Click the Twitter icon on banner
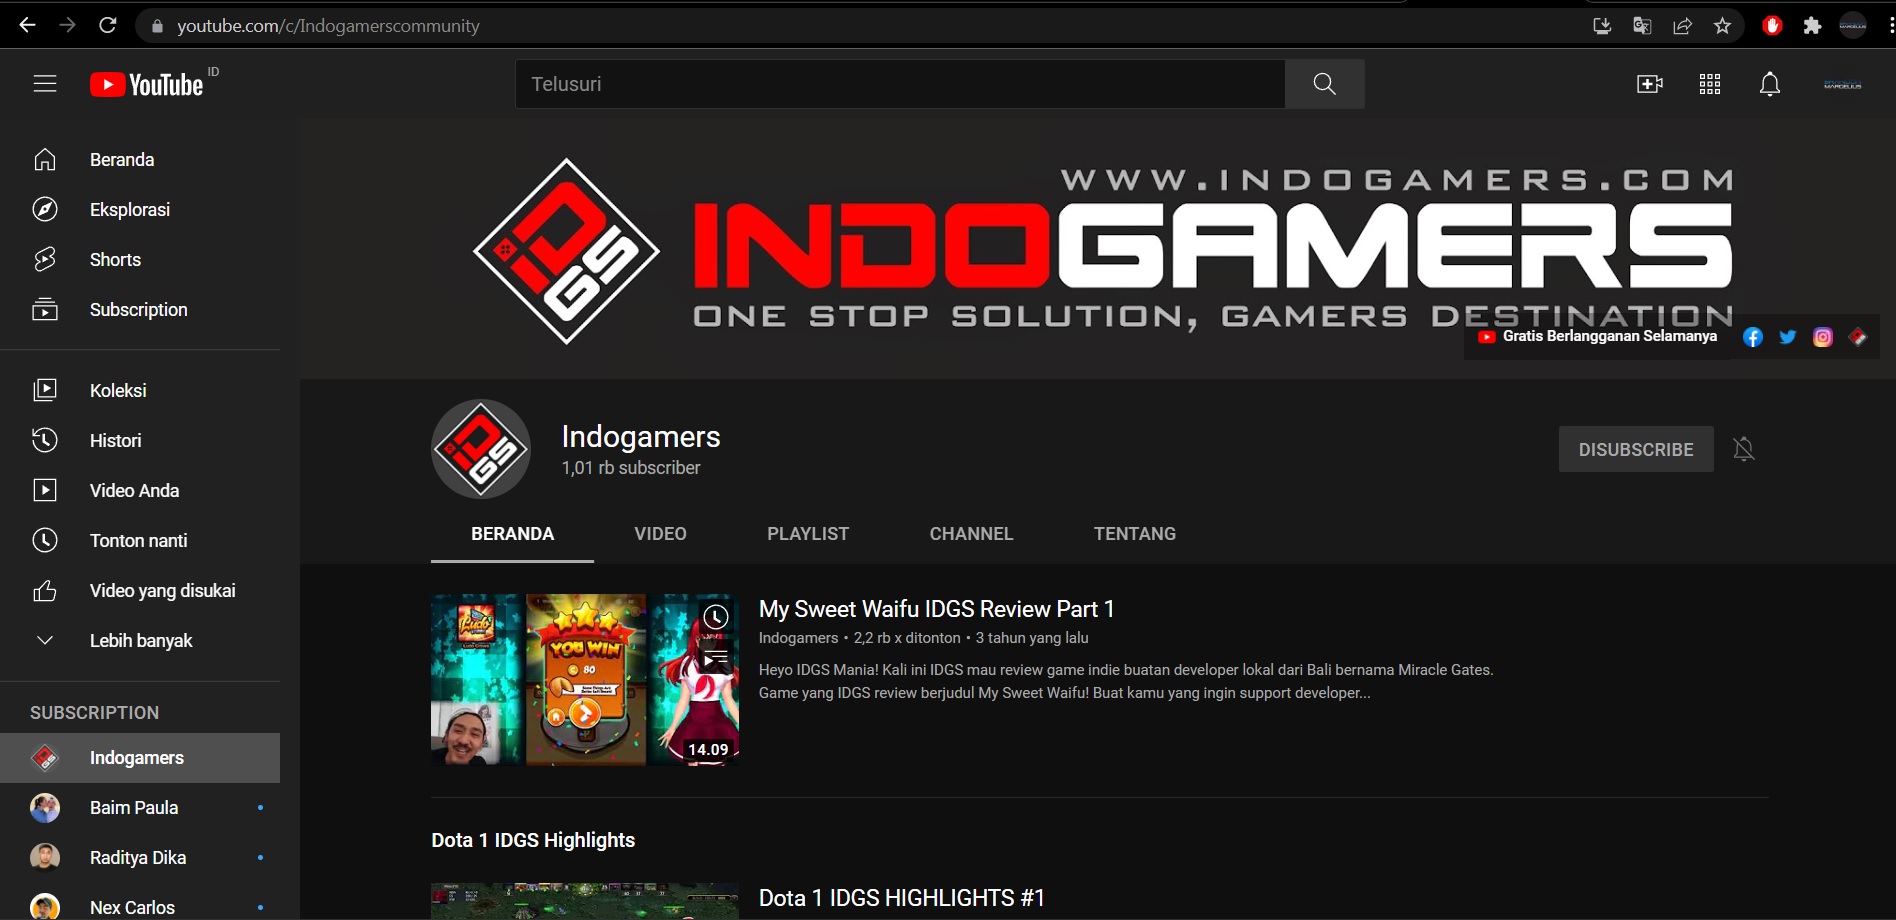Viewport: 1896px width, 920px height. pyautogui.click(x=1788, y=337)
